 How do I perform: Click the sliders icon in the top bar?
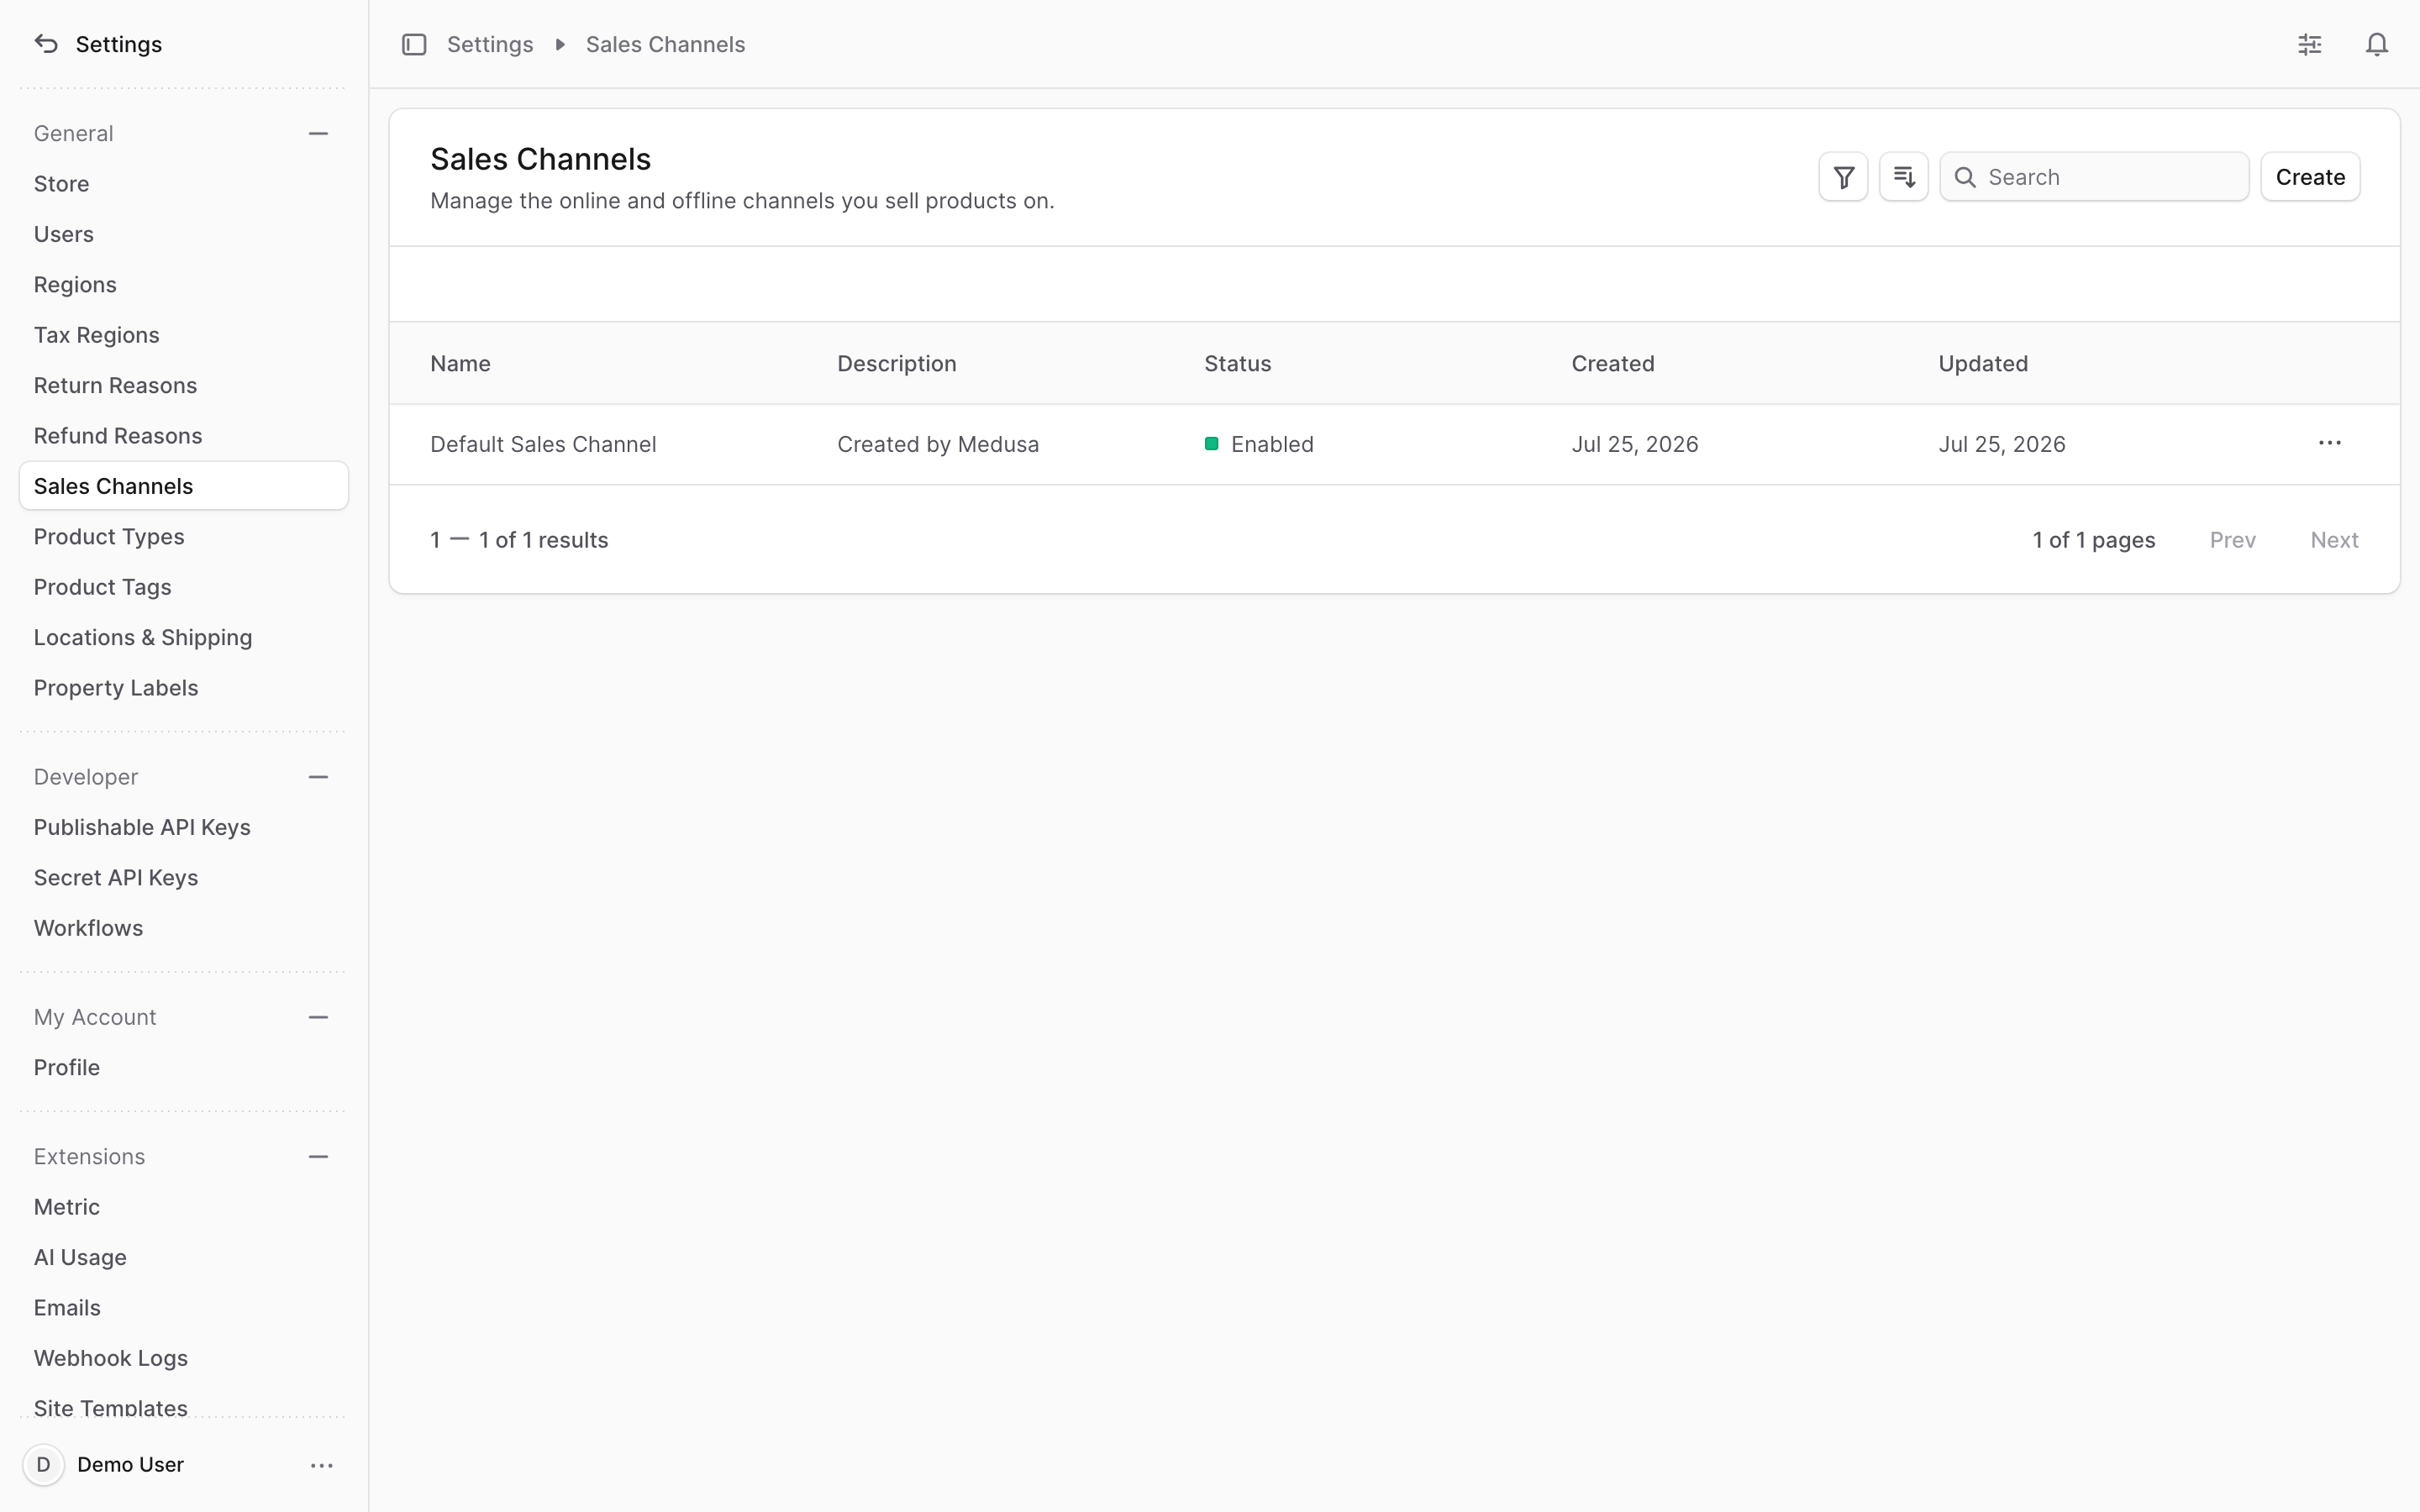[x=2310, y=44]
